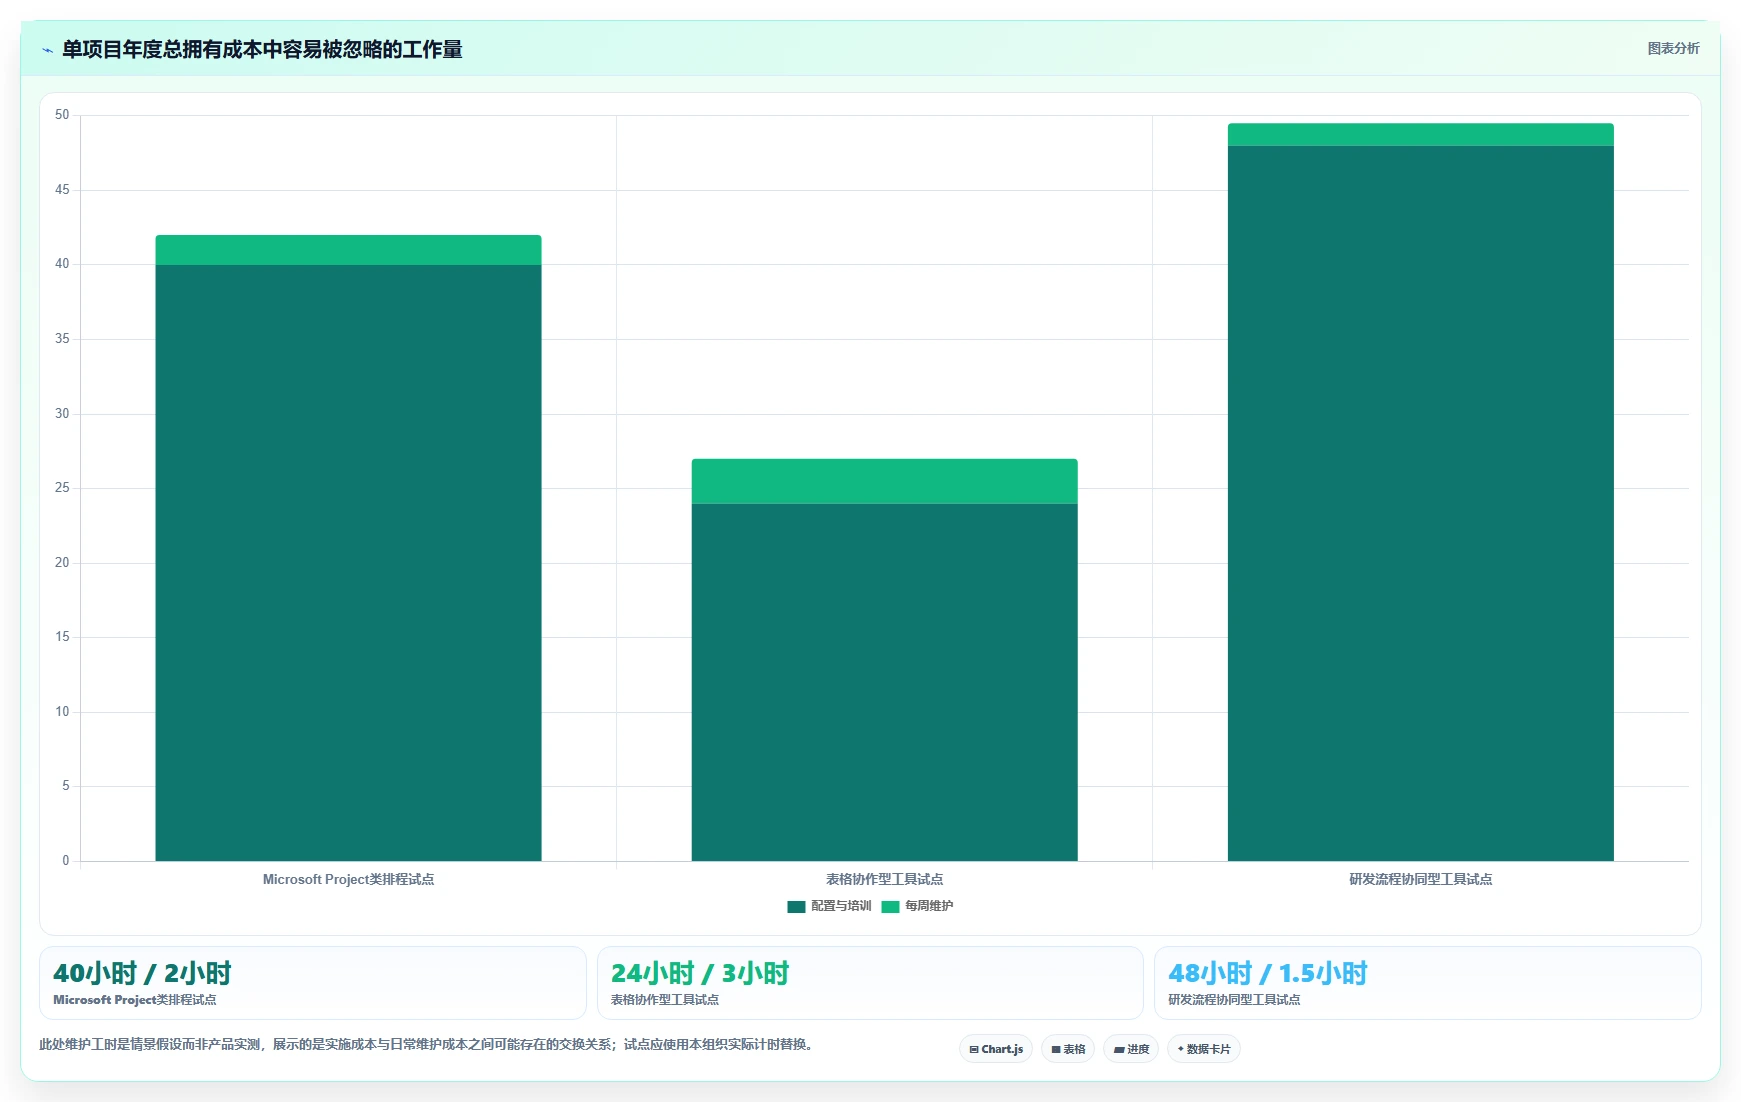The height and width of the screenshot is (1102, 1741).
Task: Click the x-axis label Microsoft Project类排程试点
Action: point(348,879)
